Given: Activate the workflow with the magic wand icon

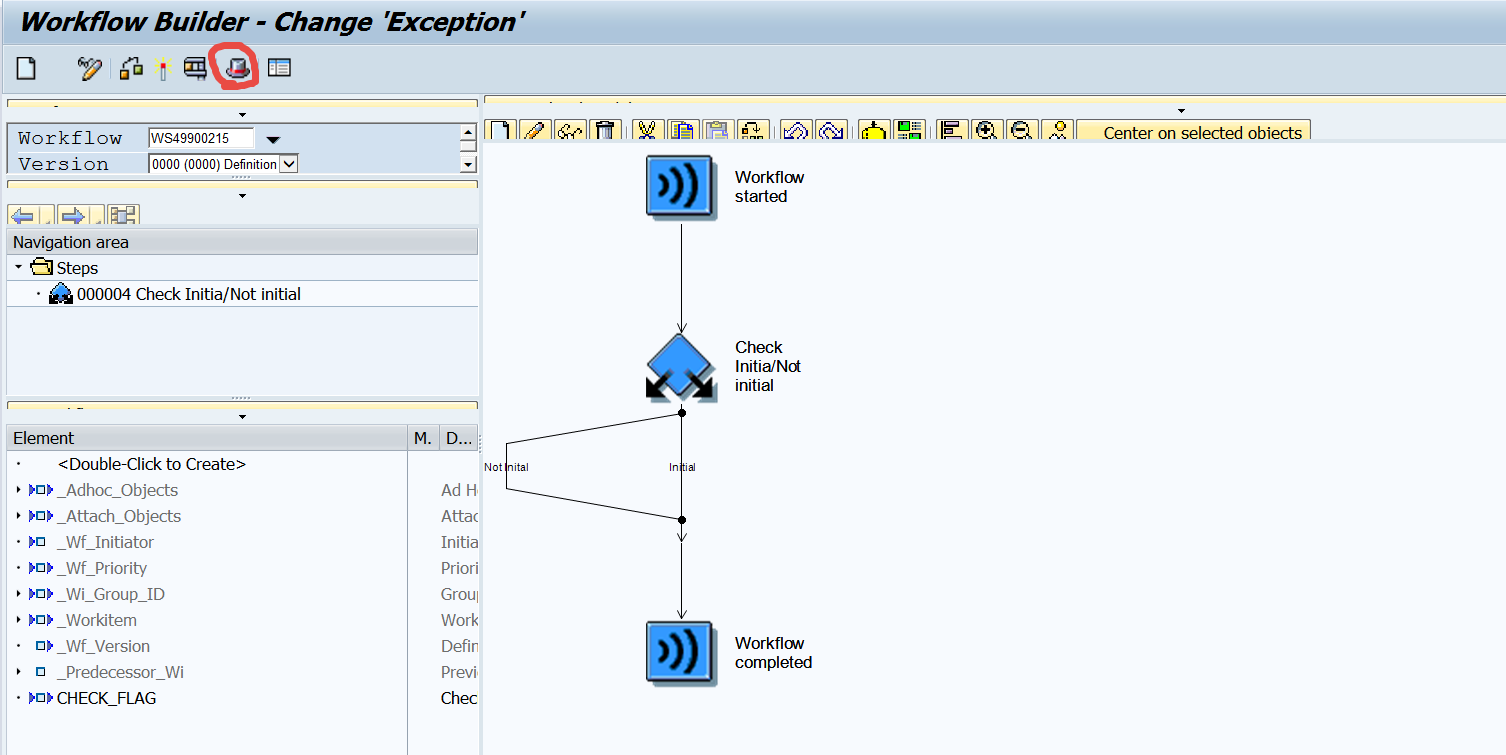Looking at the screenshot, I should (162, 68).
